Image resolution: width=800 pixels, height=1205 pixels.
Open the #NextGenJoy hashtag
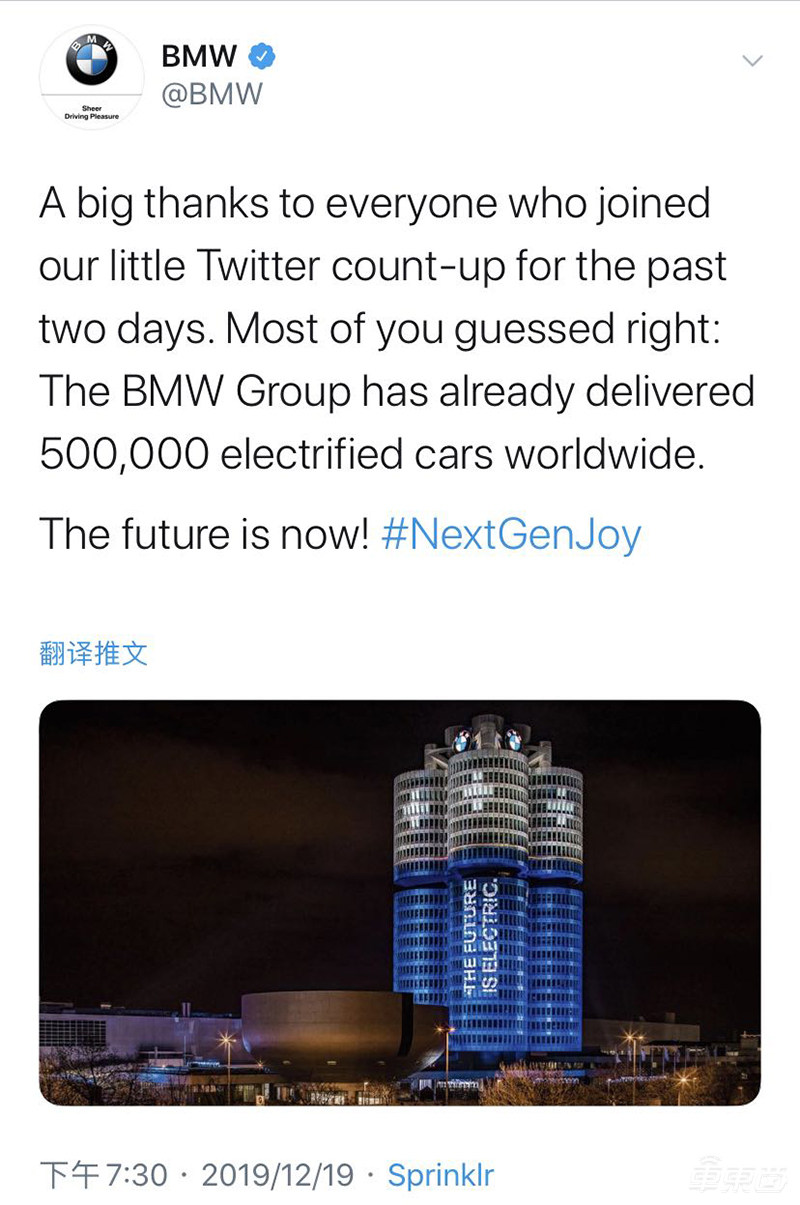[x=511, y=535]
